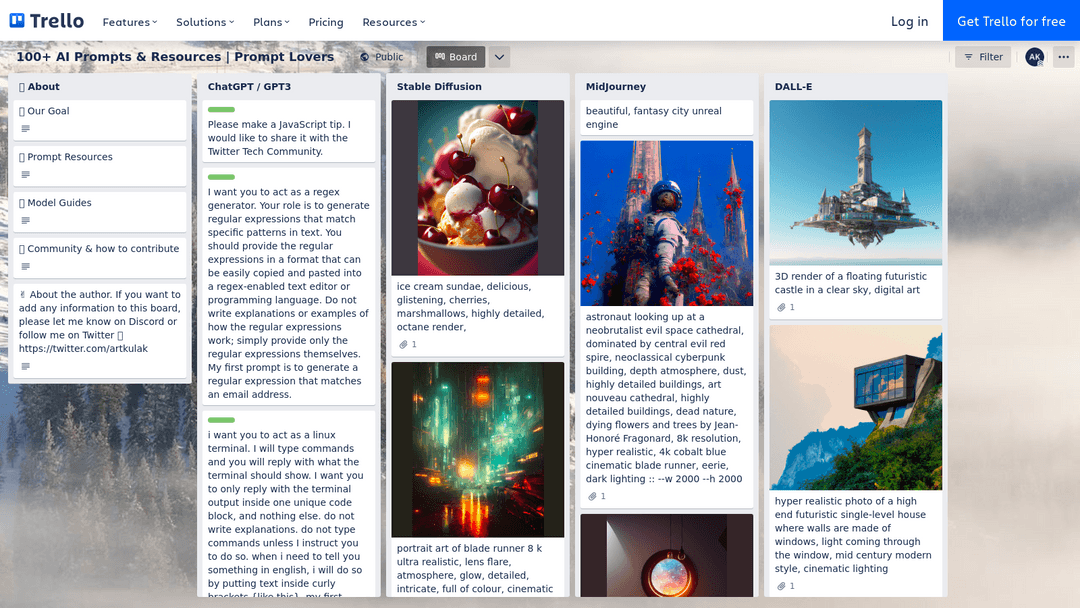Click Get Trello for free button
Viewport: 1080px width, 608px height.
[x=1011, y=21]
